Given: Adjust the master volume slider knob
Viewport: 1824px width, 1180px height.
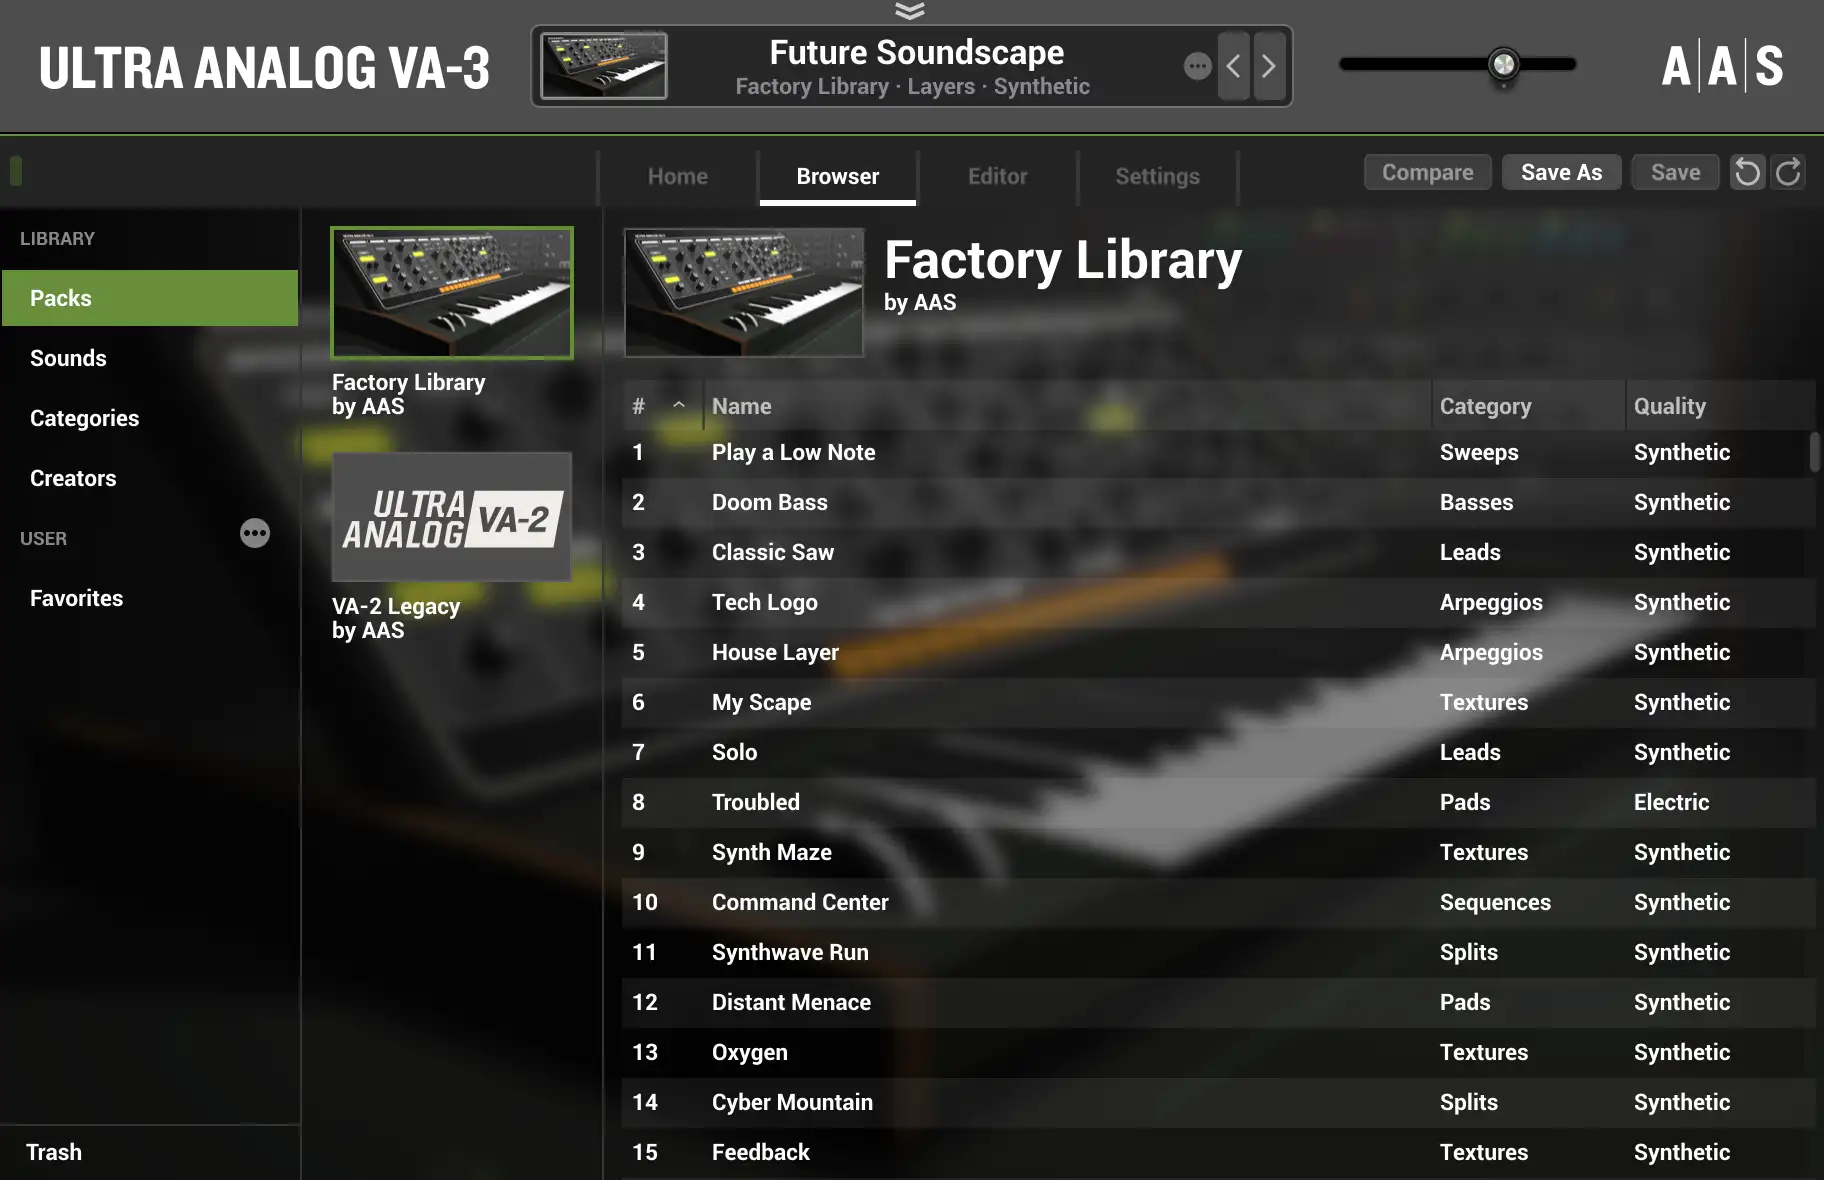Looking at the screenshot, I should coord(1503,64).
